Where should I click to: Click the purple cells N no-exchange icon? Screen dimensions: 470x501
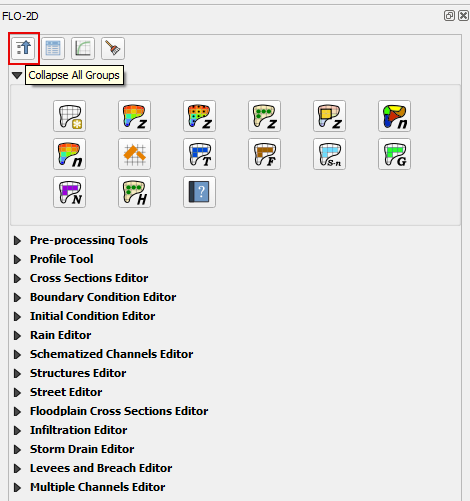tap(70, 192)
